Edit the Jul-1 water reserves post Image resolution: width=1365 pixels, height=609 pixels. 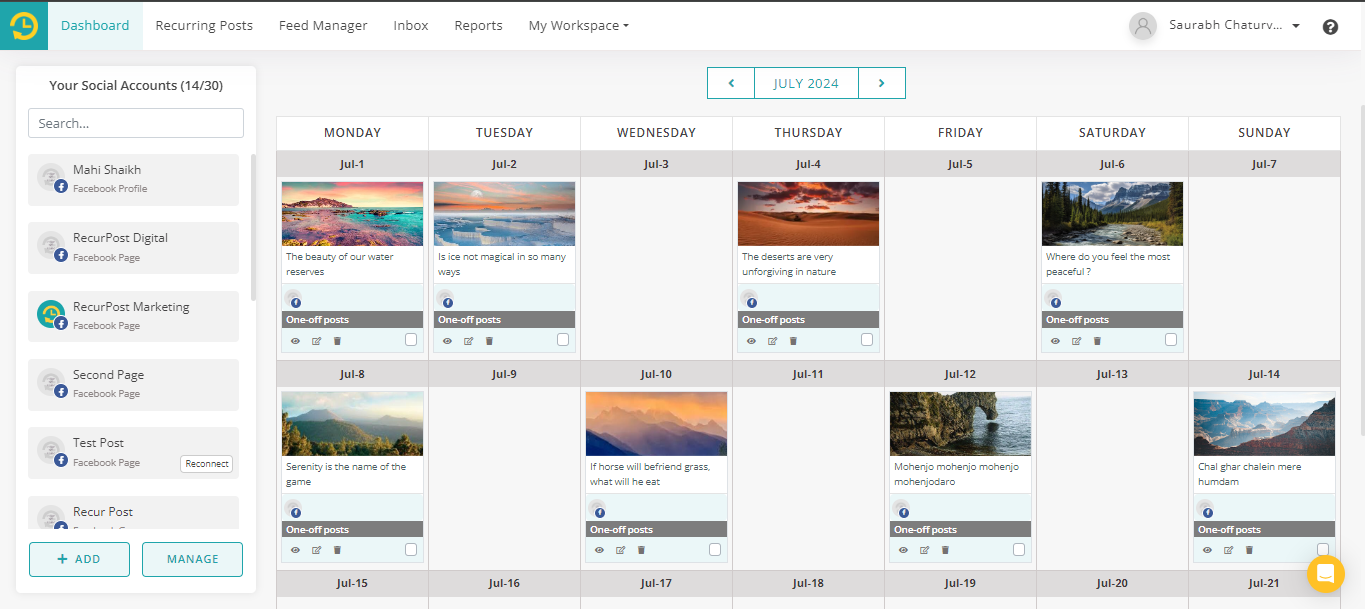tap(316, 341)
